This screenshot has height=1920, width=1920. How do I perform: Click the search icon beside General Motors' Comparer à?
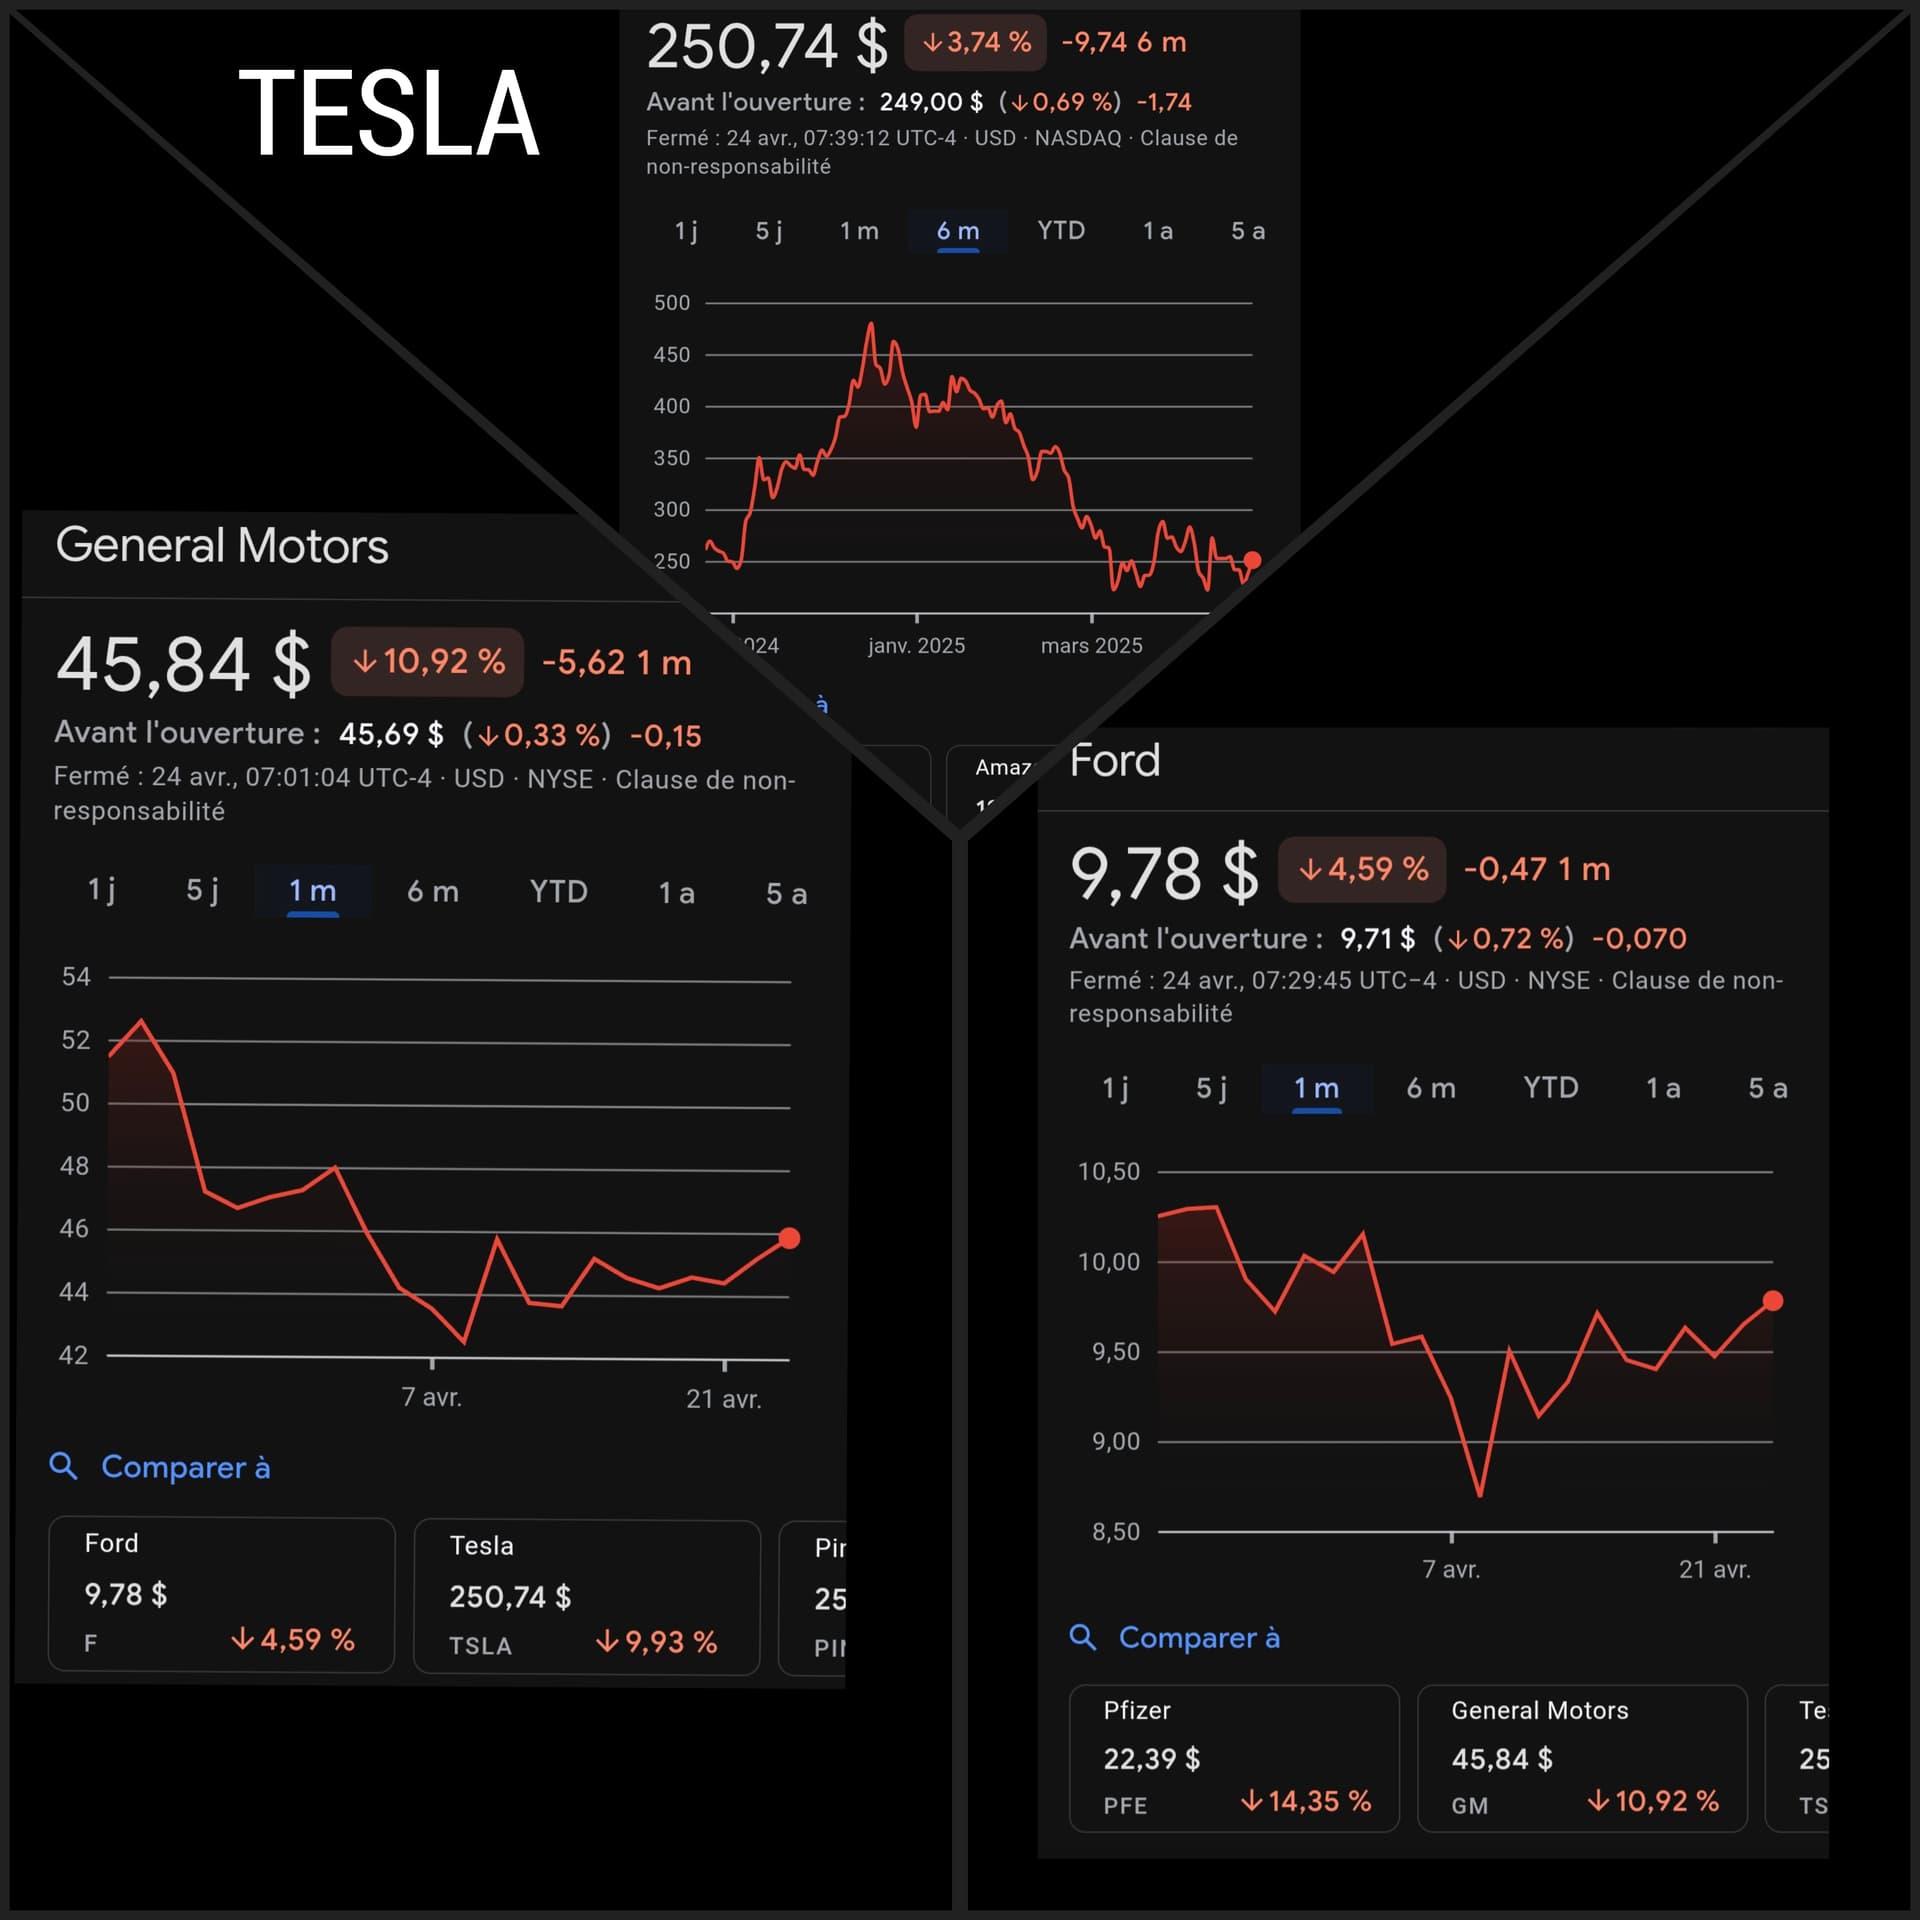(64, 1466)
